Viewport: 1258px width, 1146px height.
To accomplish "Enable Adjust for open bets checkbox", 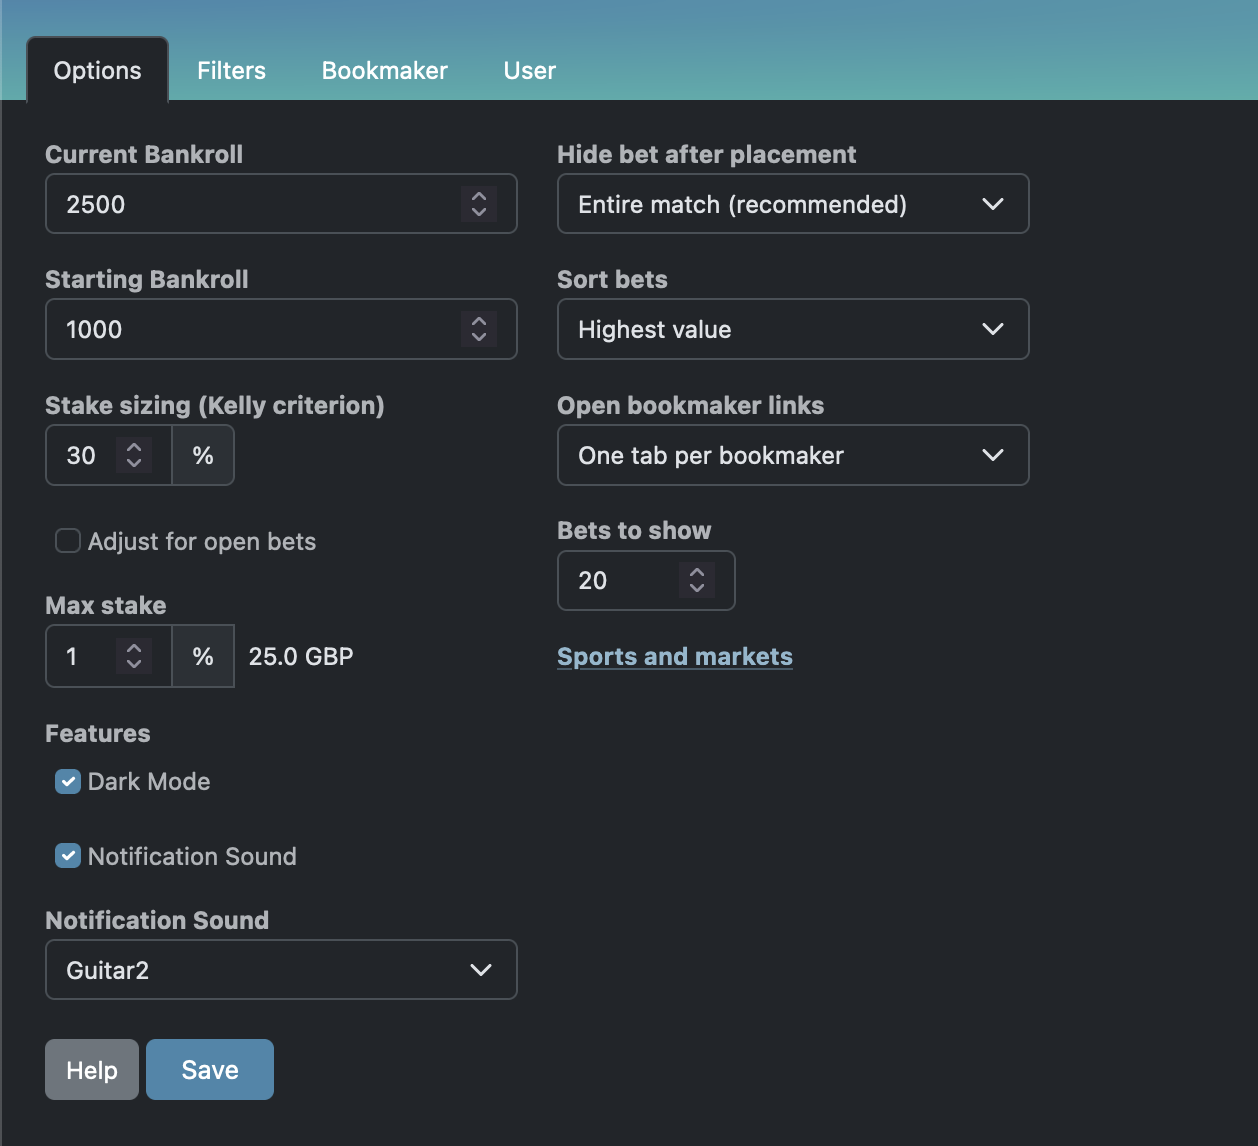I will point(68,541).
